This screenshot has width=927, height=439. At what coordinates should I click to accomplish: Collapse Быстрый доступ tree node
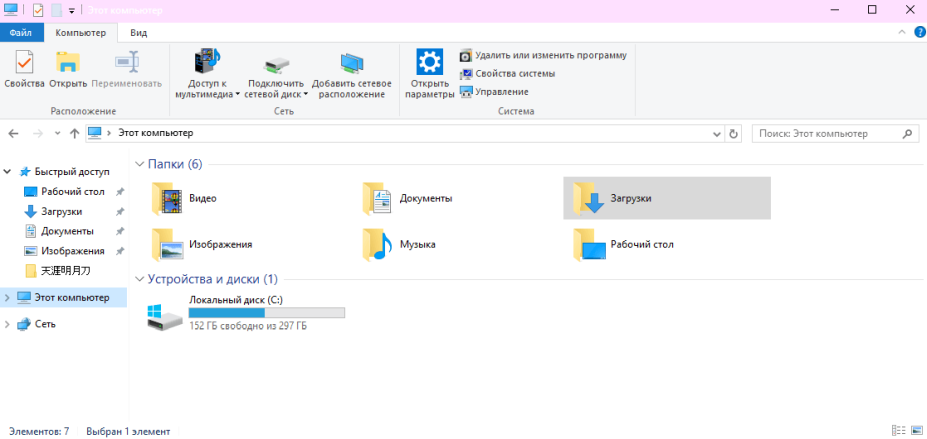point(8,172)
